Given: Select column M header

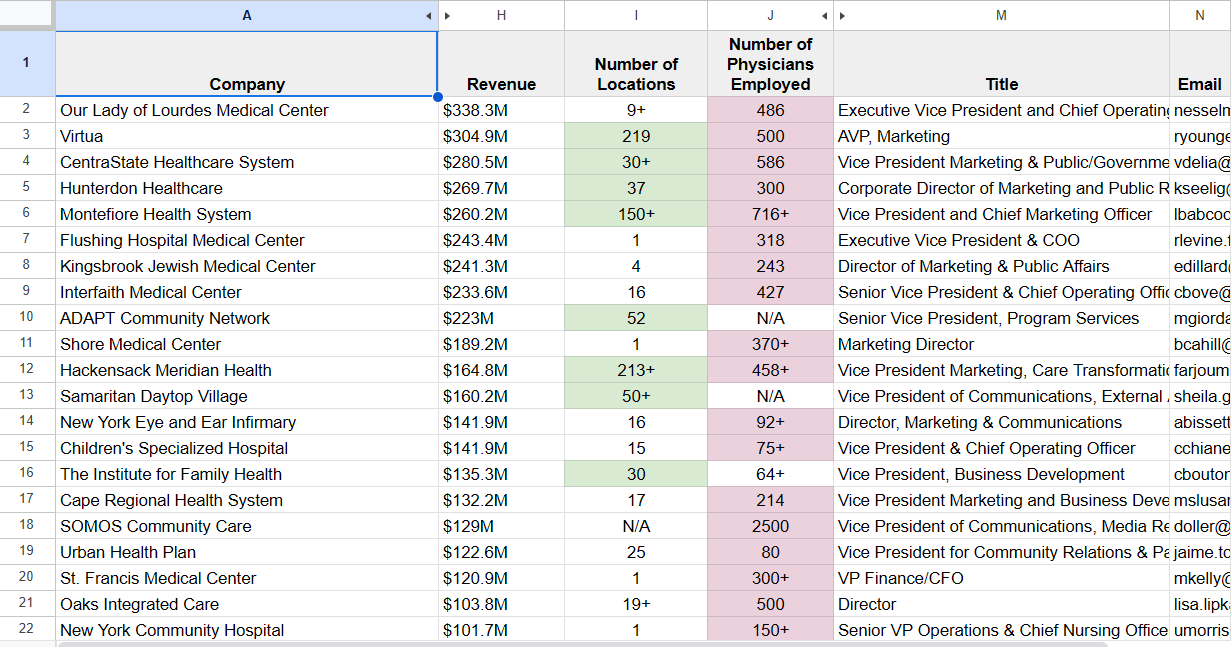Looking at the screenshot, I should [1001, 16].
